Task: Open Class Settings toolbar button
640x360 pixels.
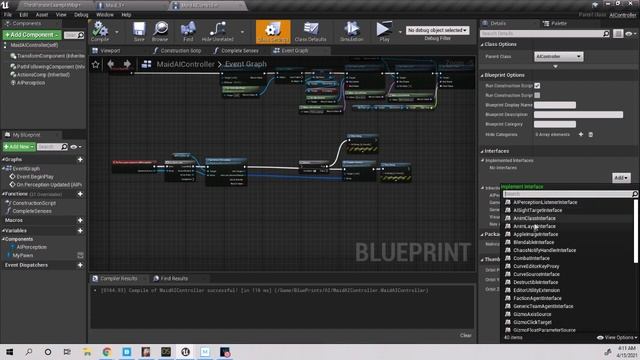Action: (273, 32)
